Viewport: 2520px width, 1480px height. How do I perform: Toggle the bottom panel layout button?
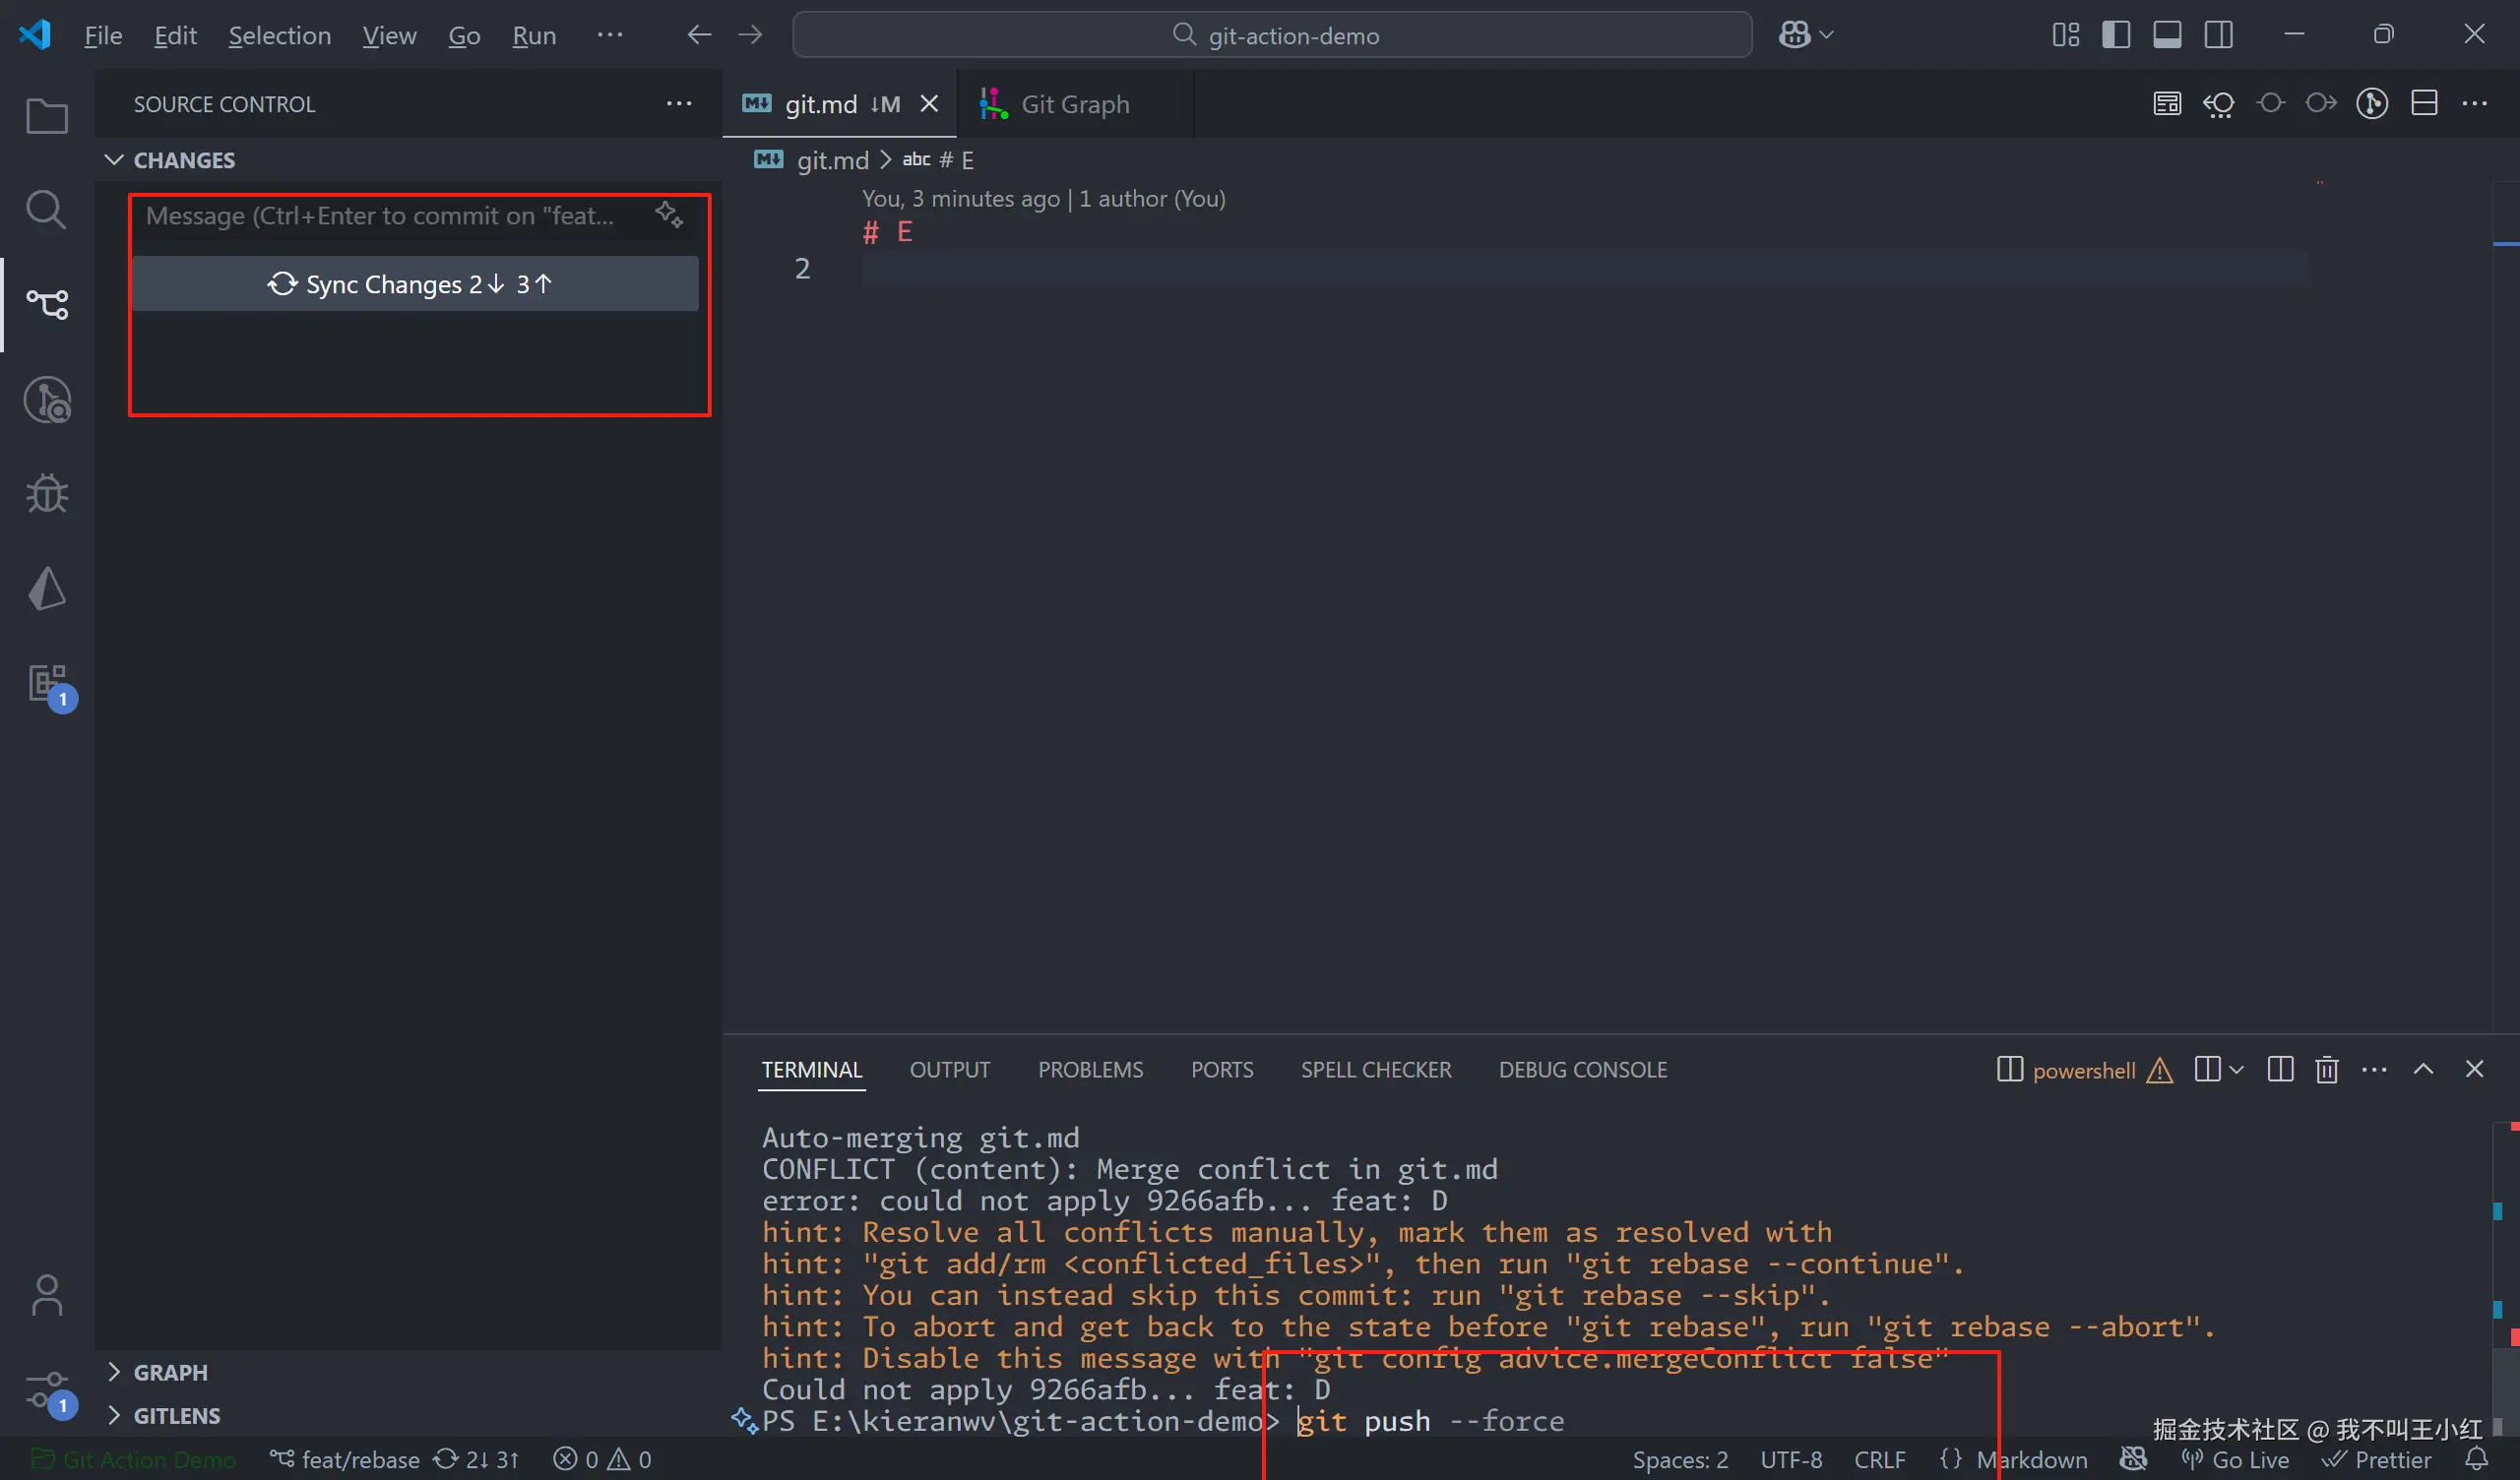(2167, 35)
